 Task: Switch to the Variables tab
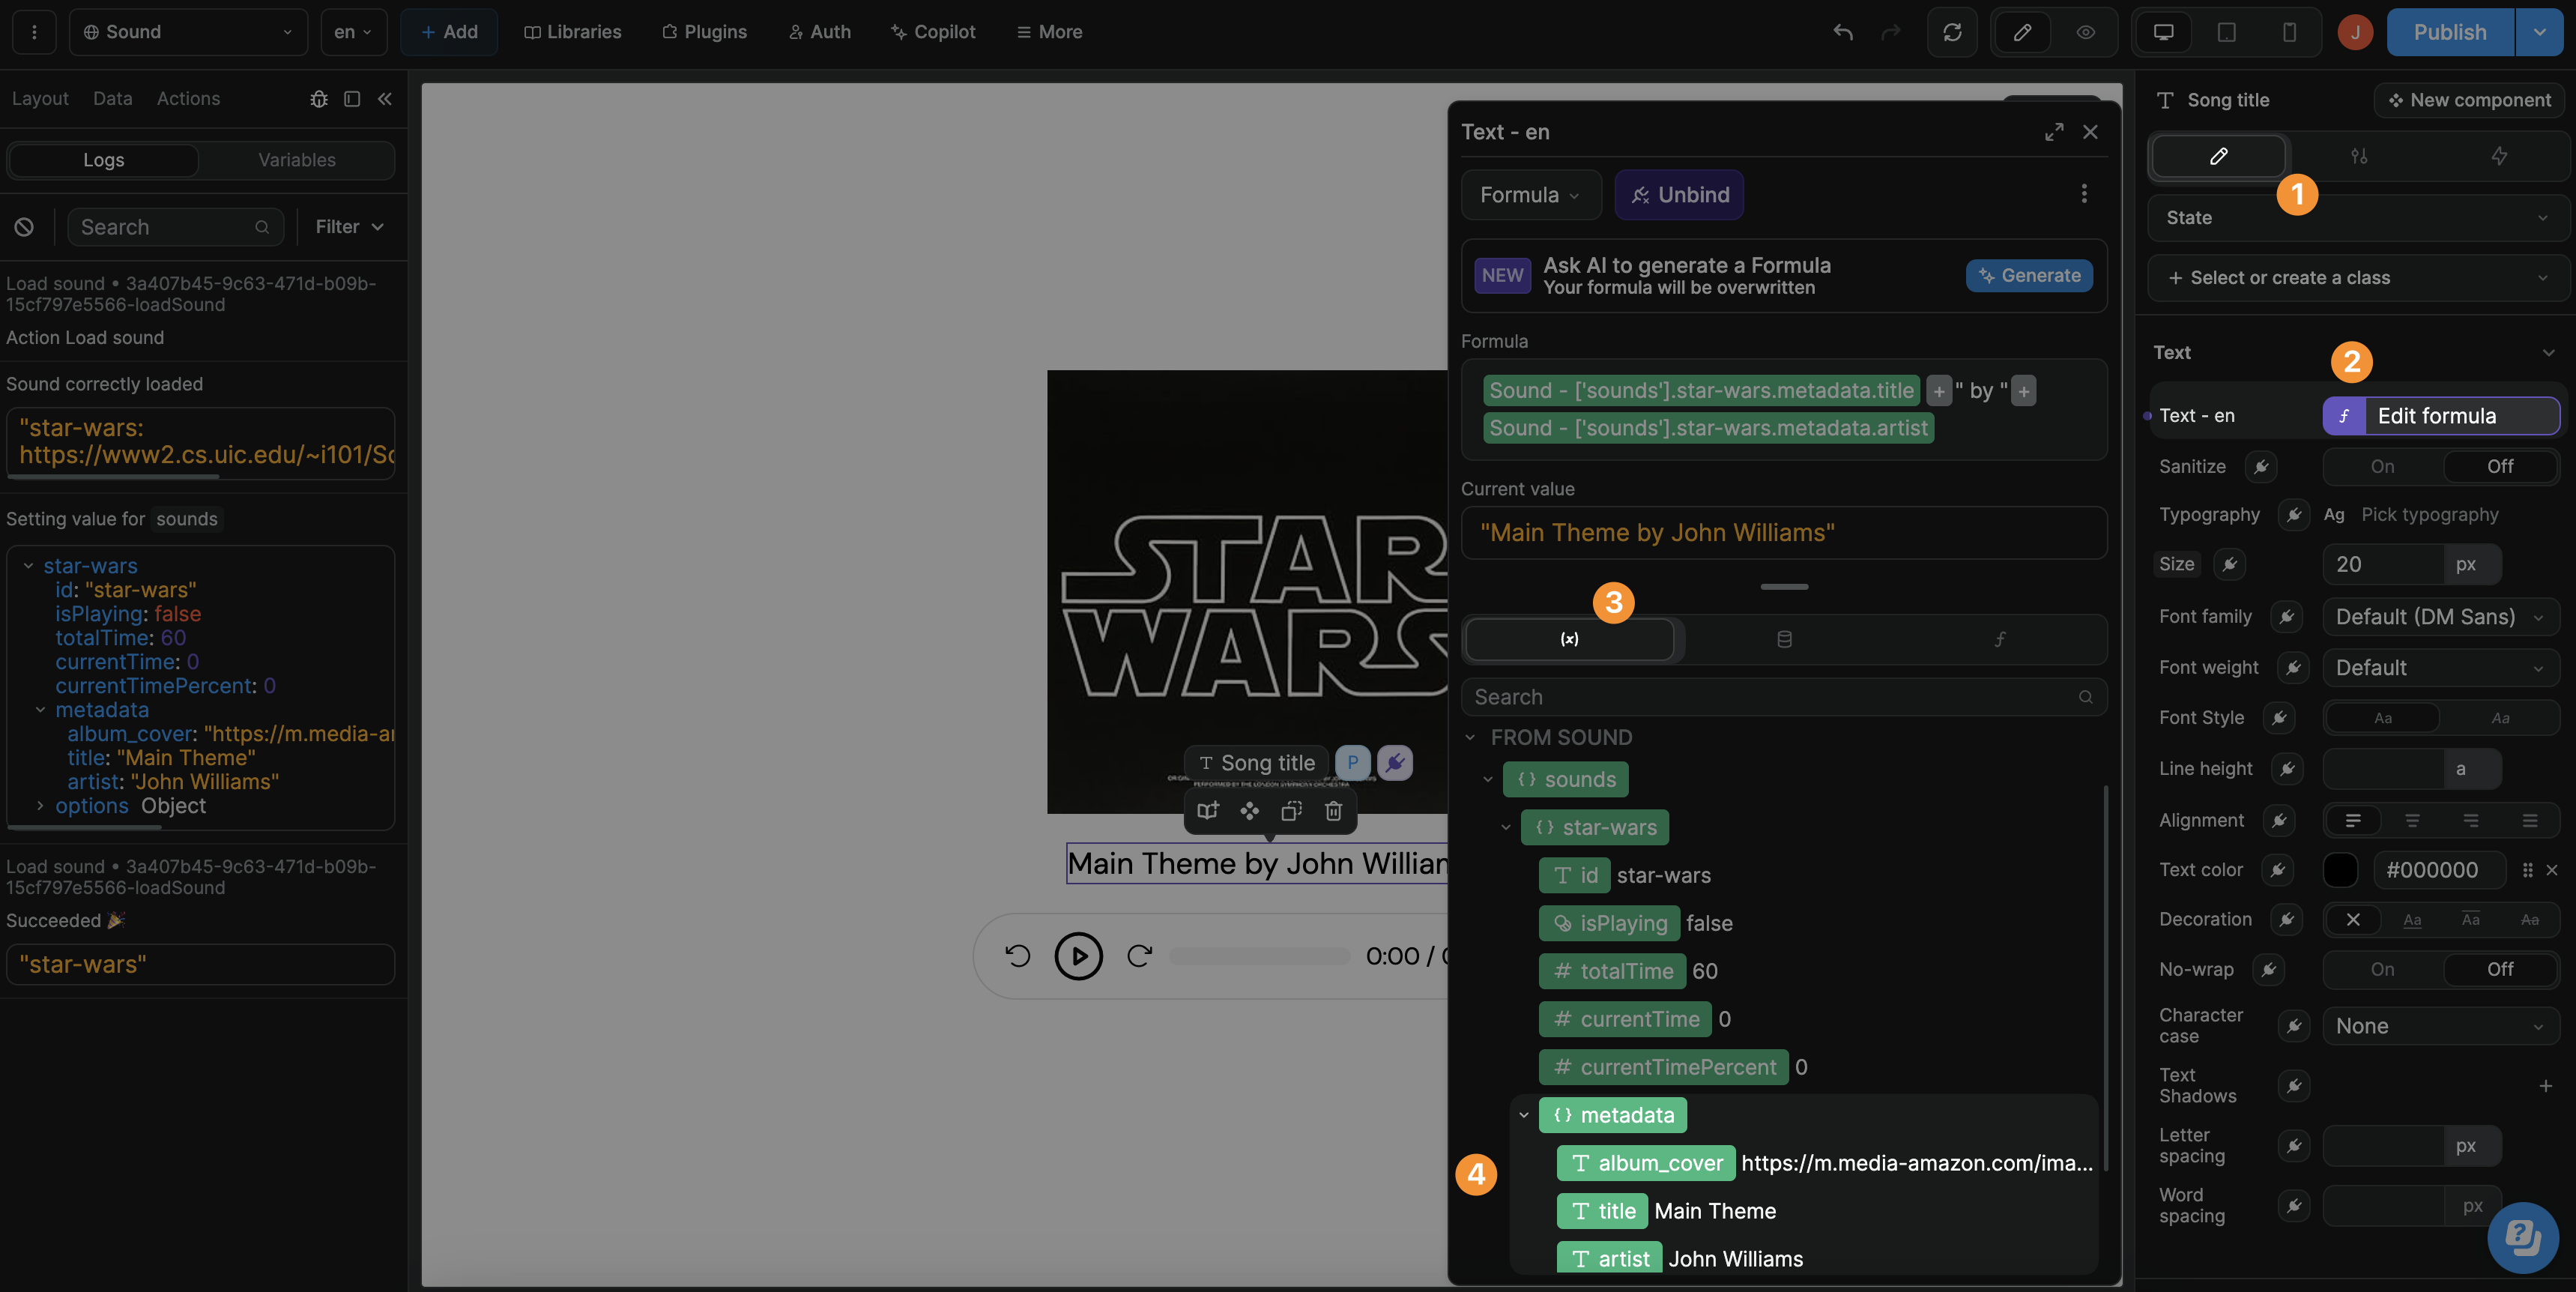coord(296,160)
